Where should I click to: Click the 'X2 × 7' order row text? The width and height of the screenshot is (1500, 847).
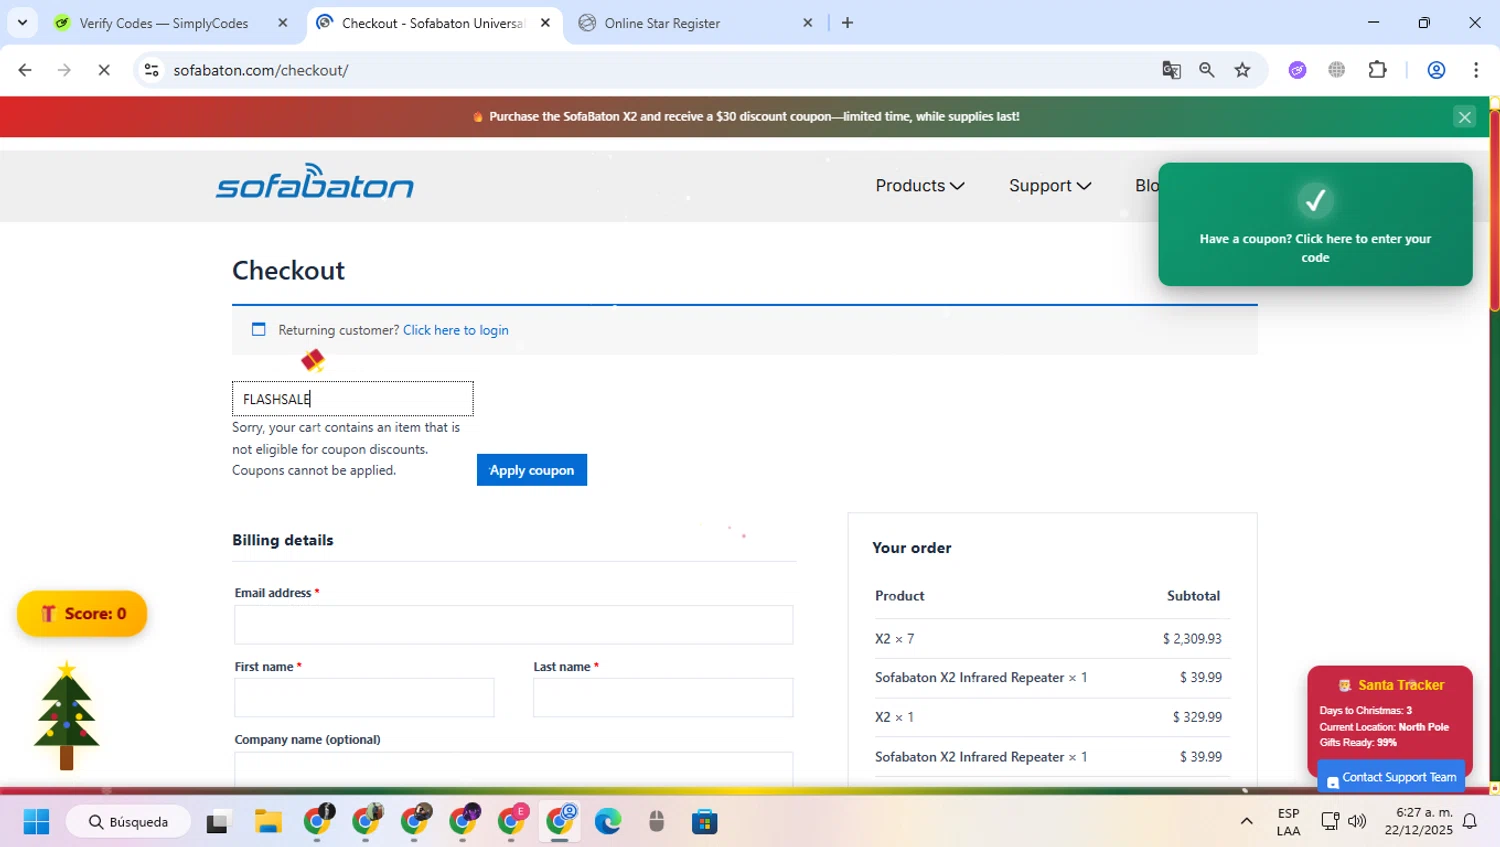895,639
